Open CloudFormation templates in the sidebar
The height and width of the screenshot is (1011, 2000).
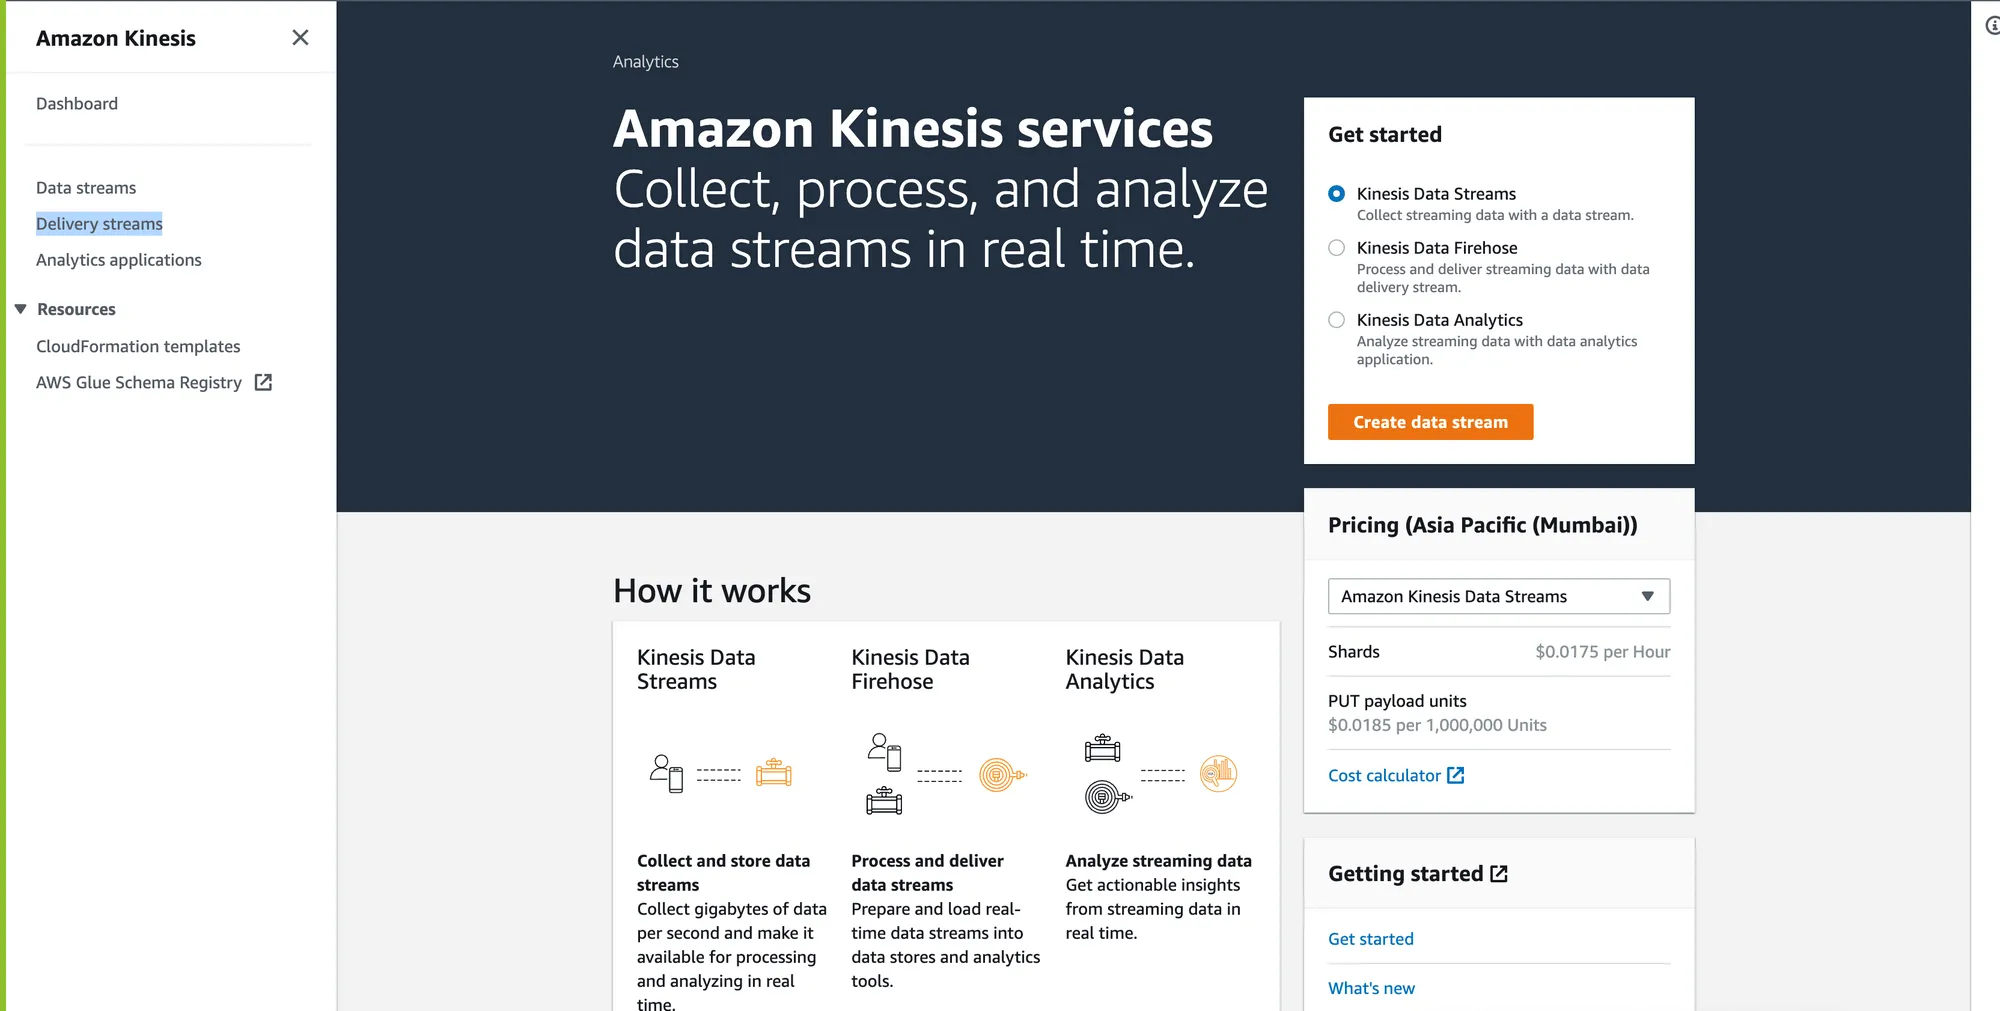pyautogui.click(x=138, y=346)
